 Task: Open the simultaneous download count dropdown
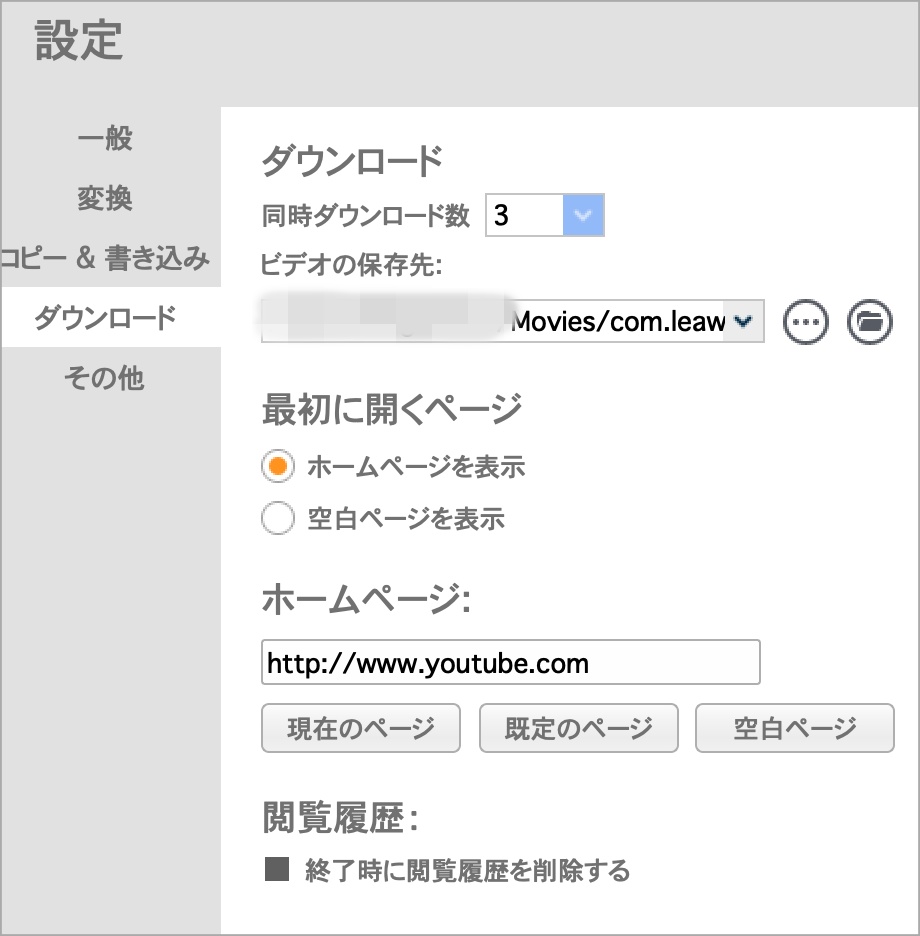pyautogui.click(x=583, y=215)
